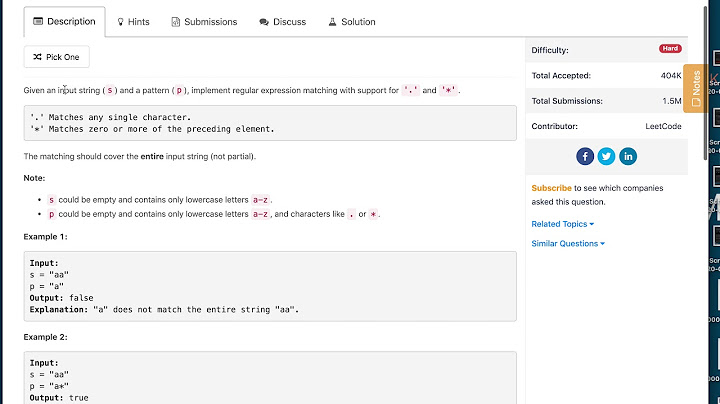Switch to the Hints tab
This screenshot has width=720, height=404.
click(133, 22)
